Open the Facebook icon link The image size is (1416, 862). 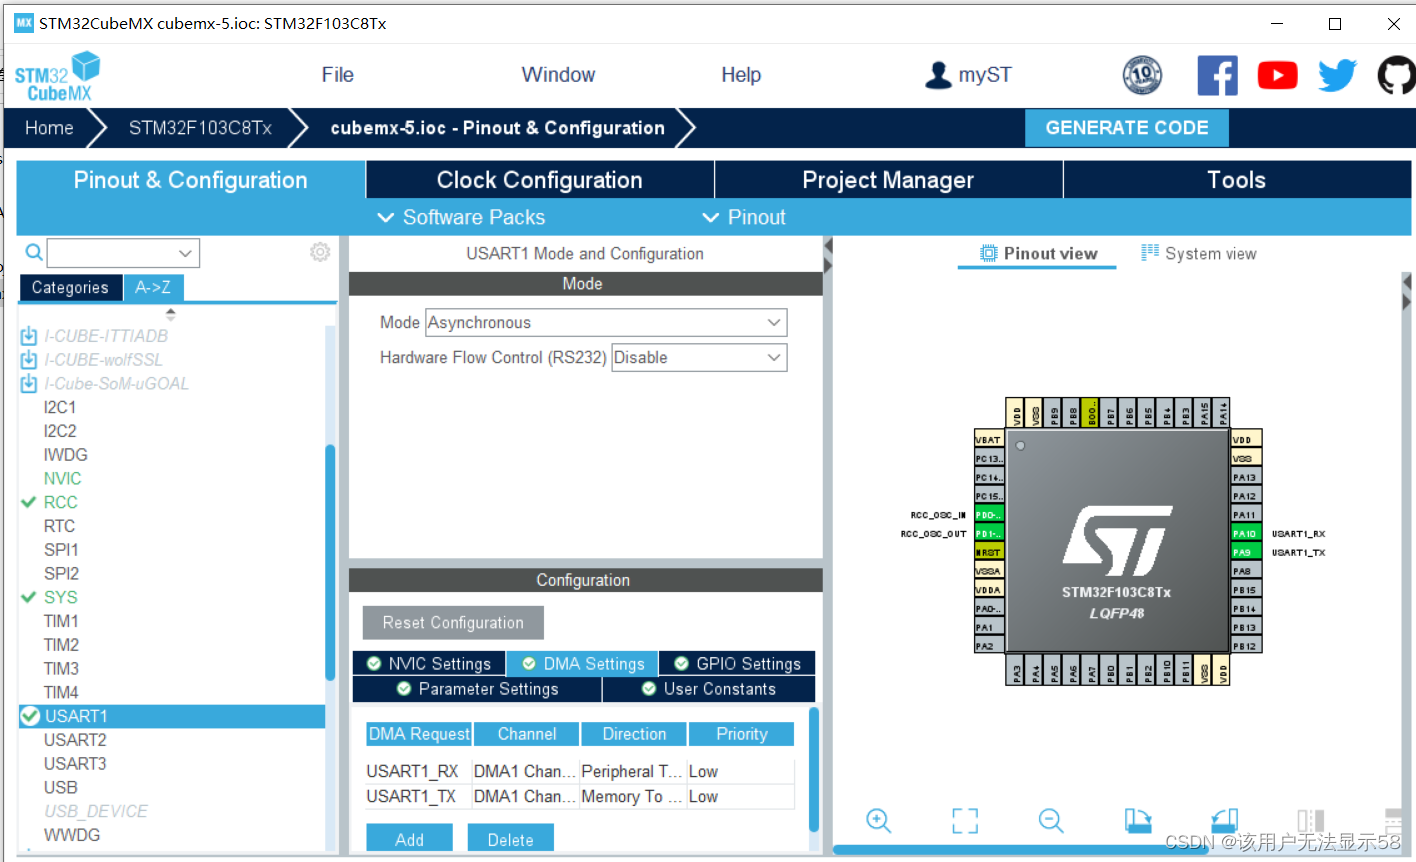tap(1217, 75)
